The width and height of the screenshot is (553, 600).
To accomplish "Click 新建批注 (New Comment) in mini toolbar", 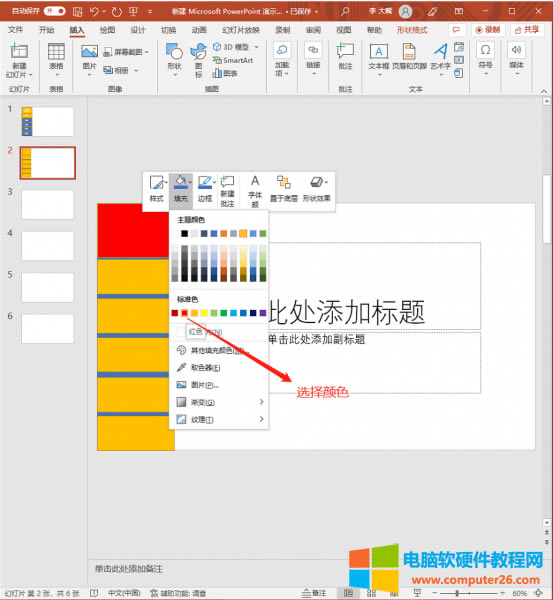I will (x=227, y=191).
